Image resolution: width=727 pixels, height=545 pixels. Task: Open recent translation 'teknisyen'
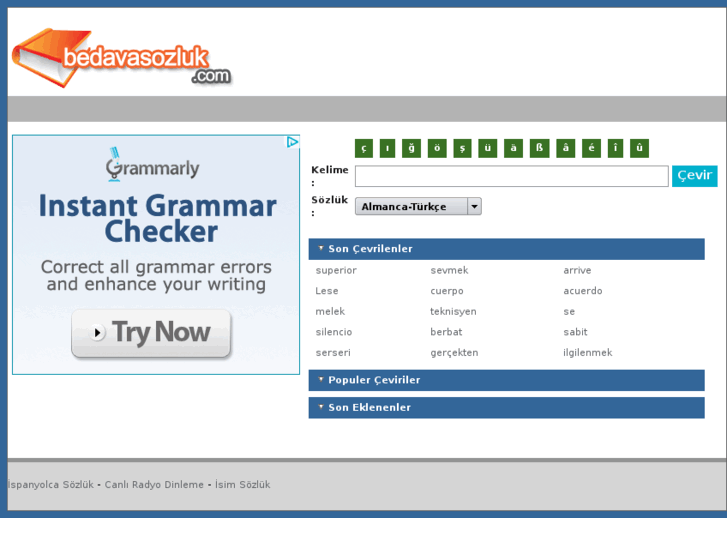pyautogui.click(x=453, y=311)
